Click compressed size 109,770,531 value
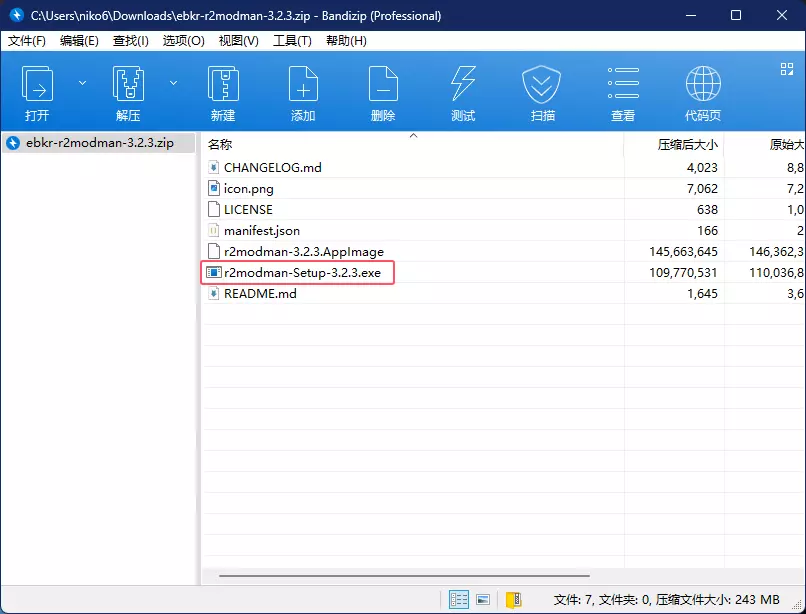 [x=683, y=273]
